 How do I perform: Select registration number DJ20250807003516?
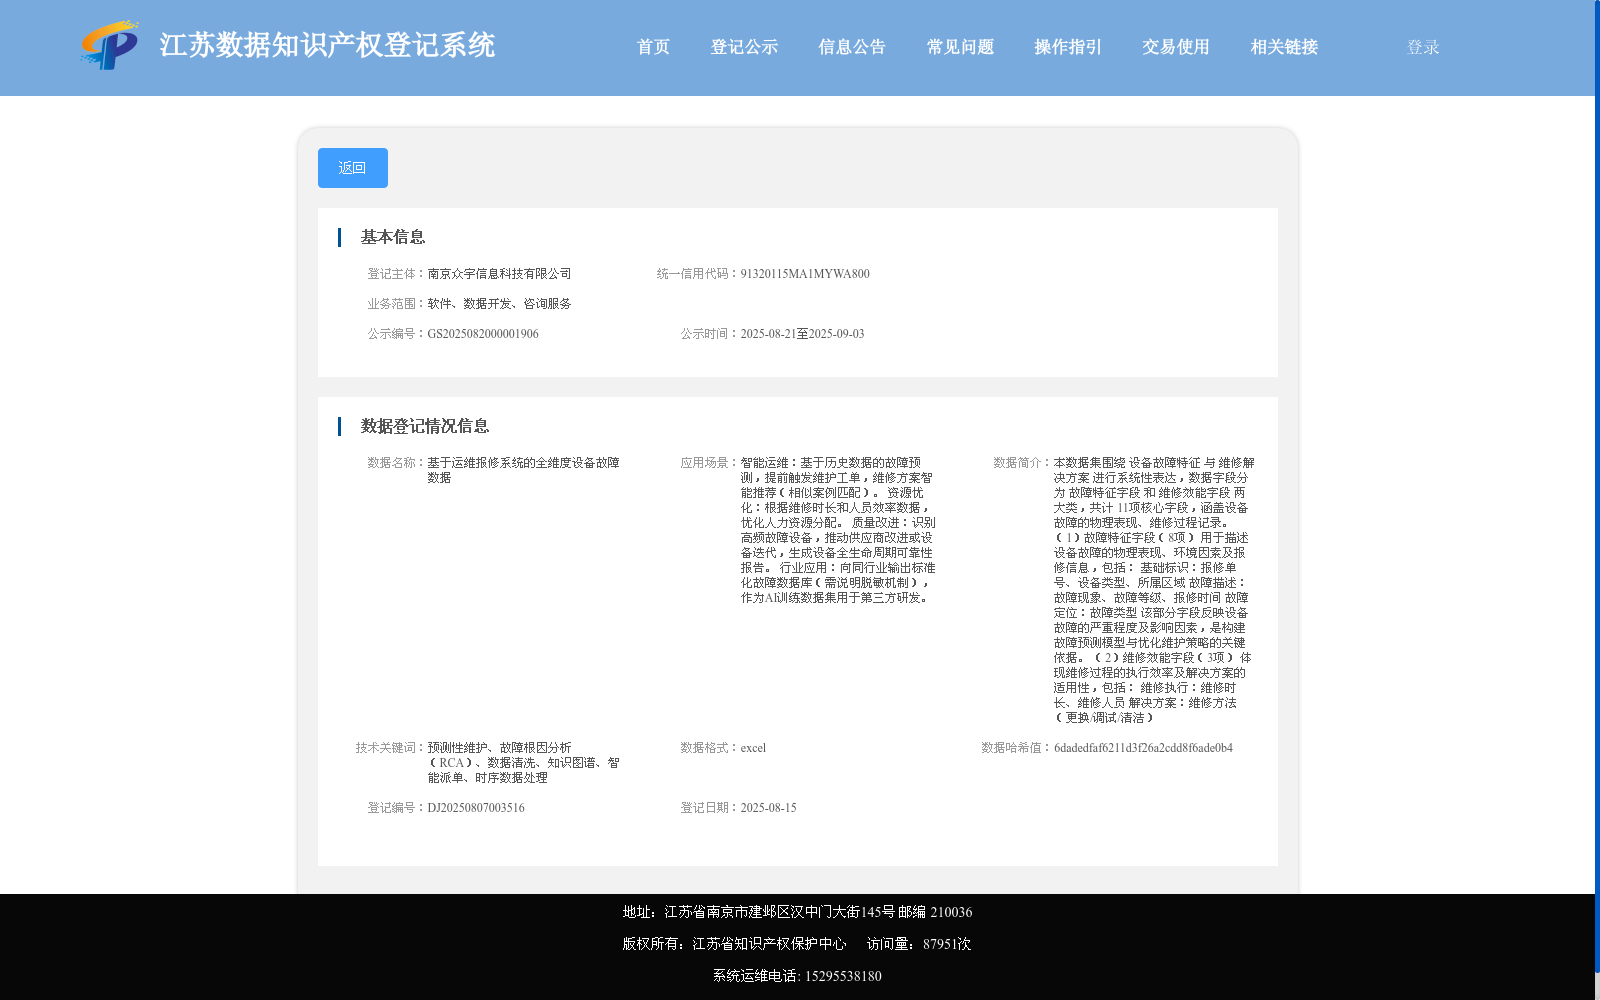tap(476, 808)
